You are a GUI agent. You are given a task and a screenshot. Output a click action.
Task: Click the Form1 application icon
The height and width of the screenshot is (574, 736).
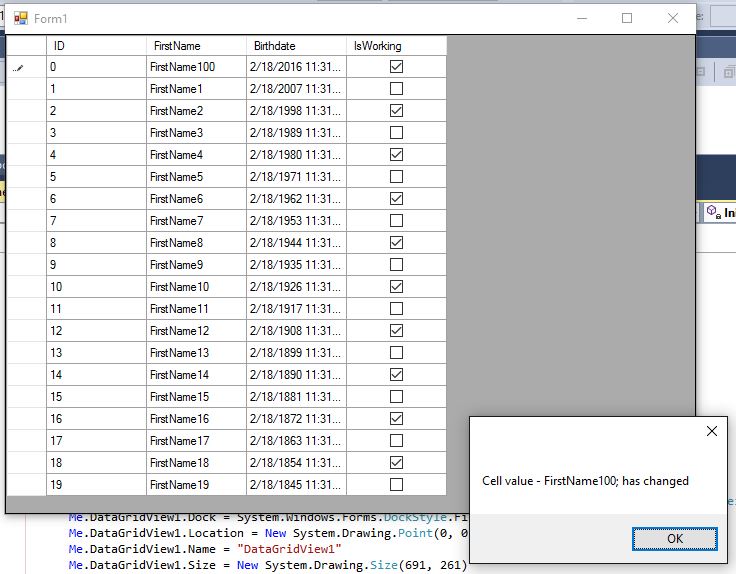pyautogui.click(x=20, y=18)
